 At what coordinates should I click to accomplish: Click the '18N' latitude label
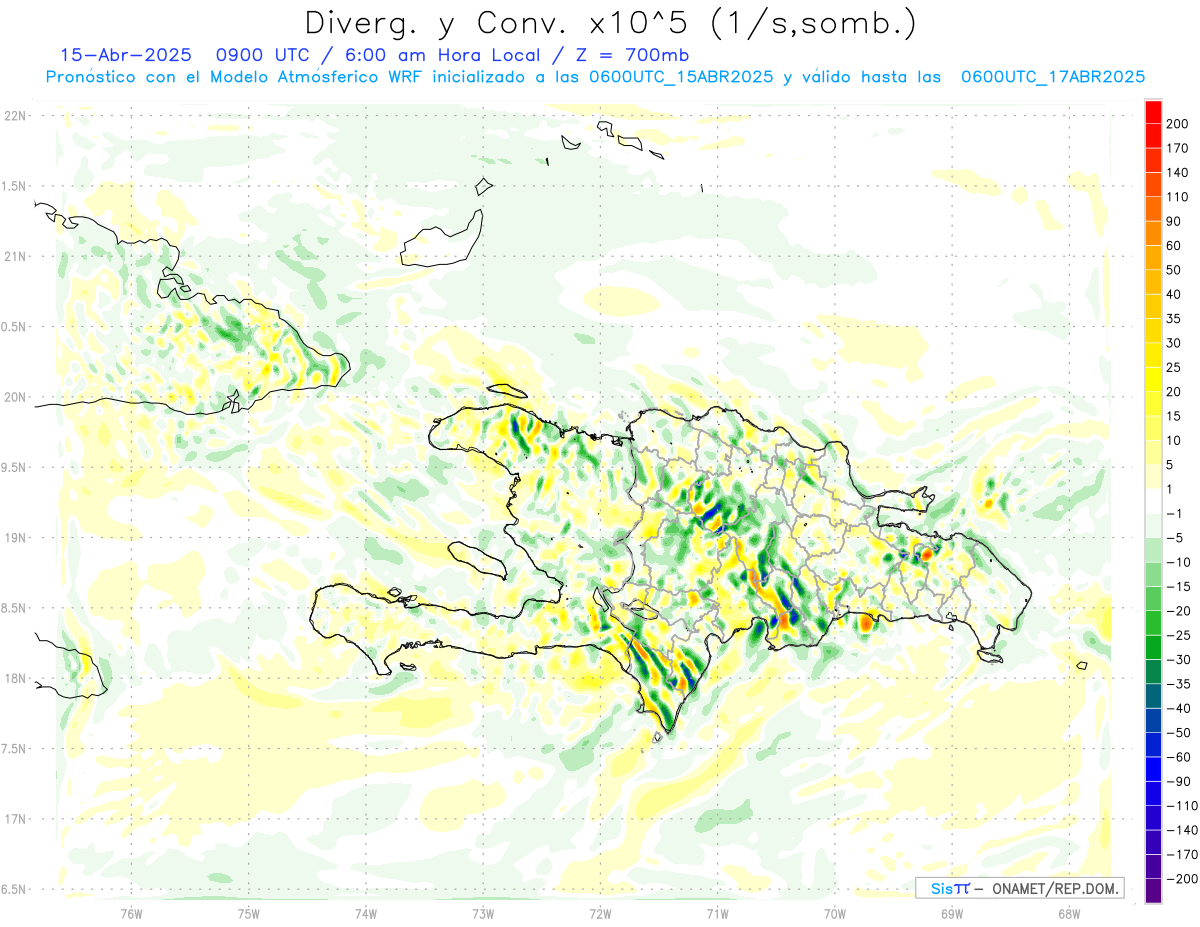coord(15,678)
